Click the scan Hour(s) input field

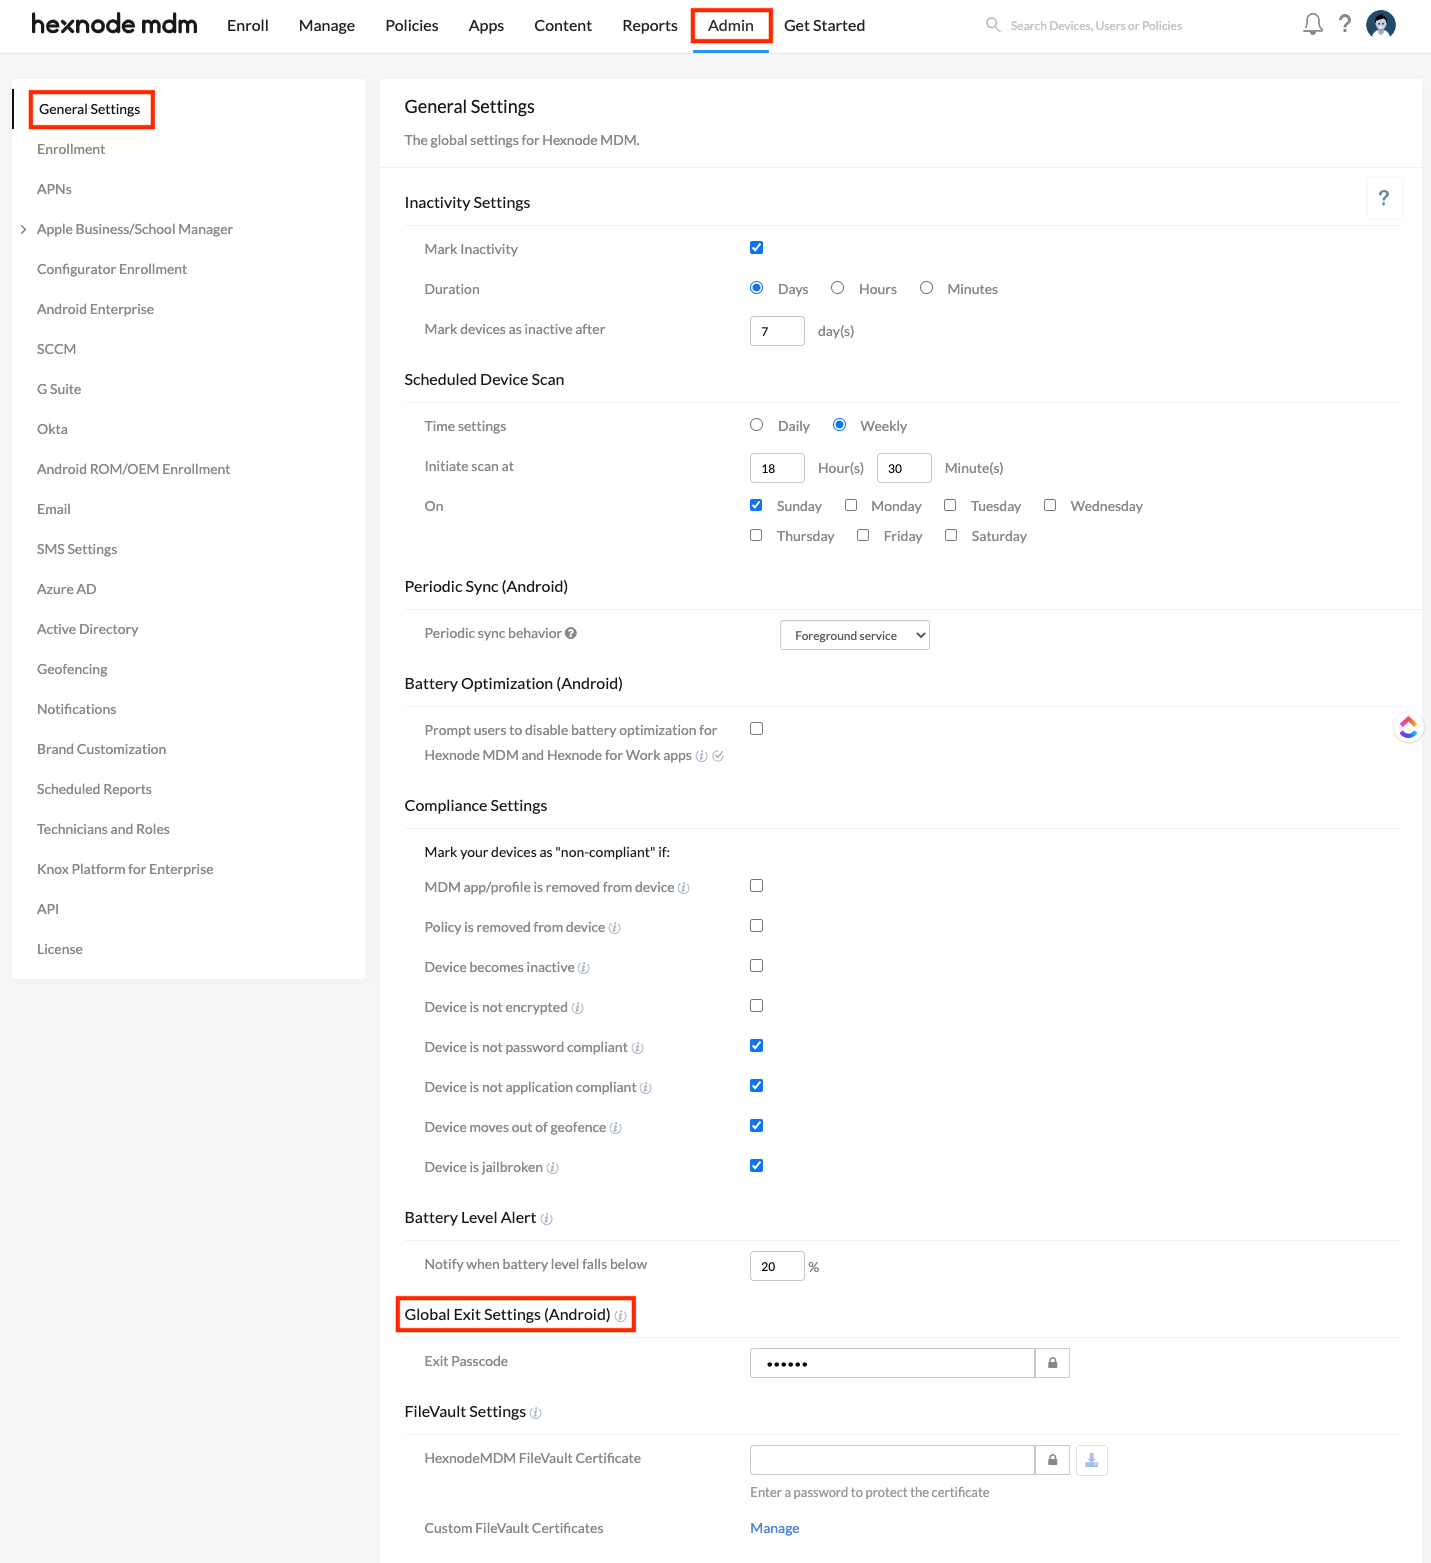pyautogui.click(x=777, y=468)
